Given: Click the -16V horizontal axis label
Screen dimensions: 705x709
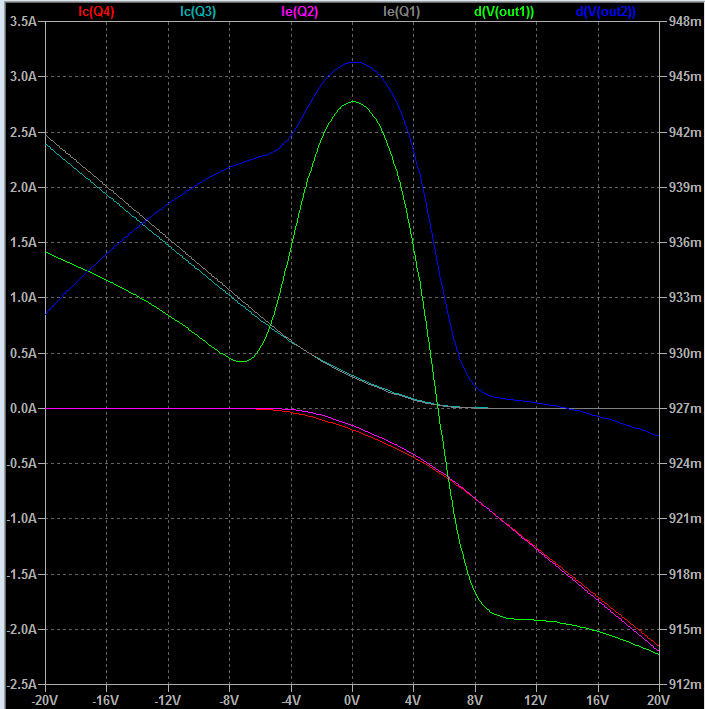Looking at the screenshot, I should point(106,700).
